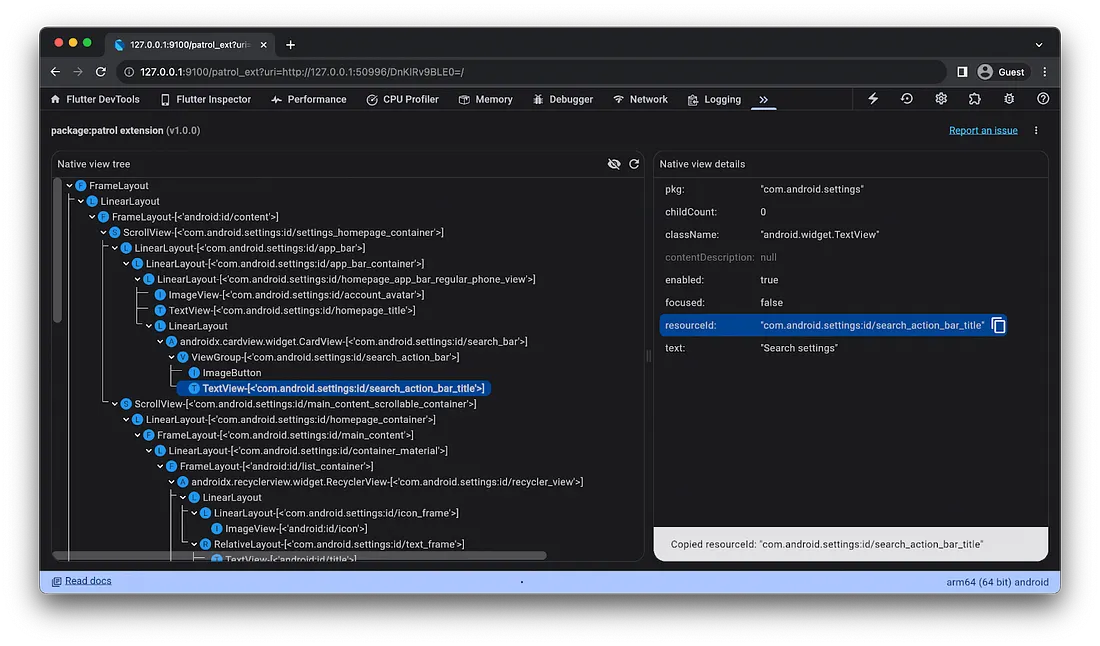Open the Performance tab
Screen dimensions: 1100x646
tap(309, 100)
